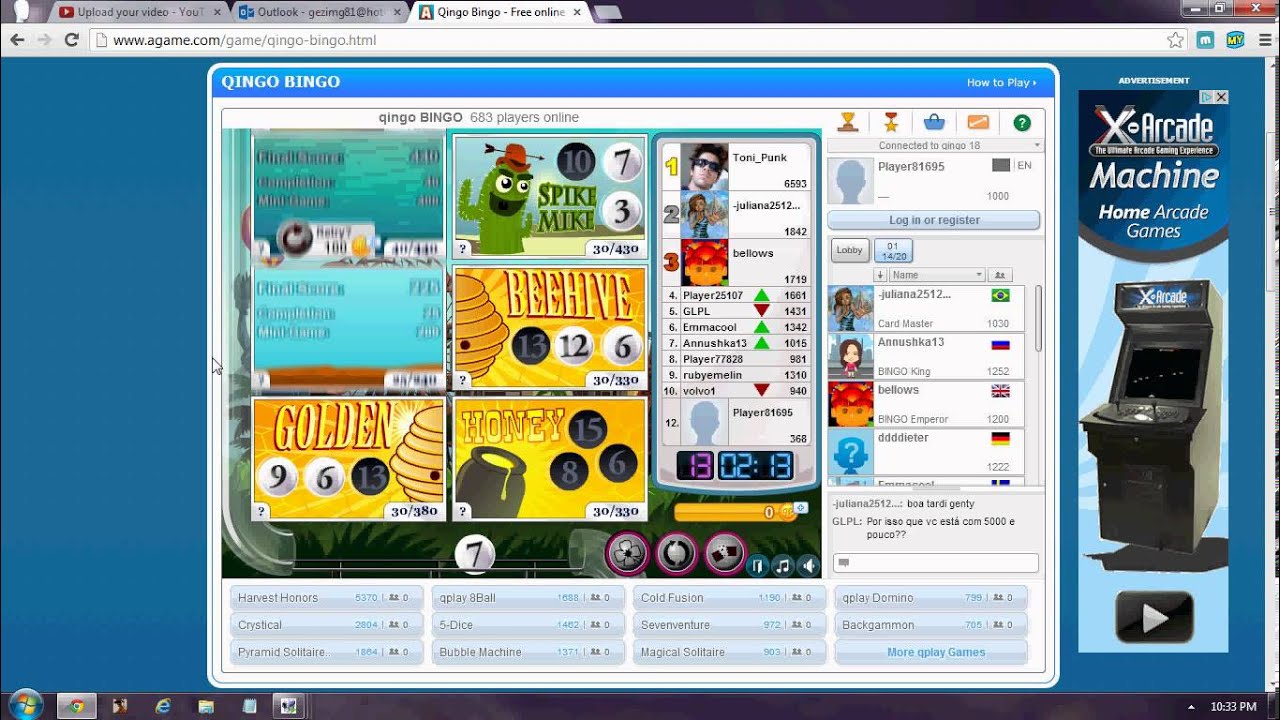Switch to the Outlook browser tab
1280x720 pixels.
322,12
